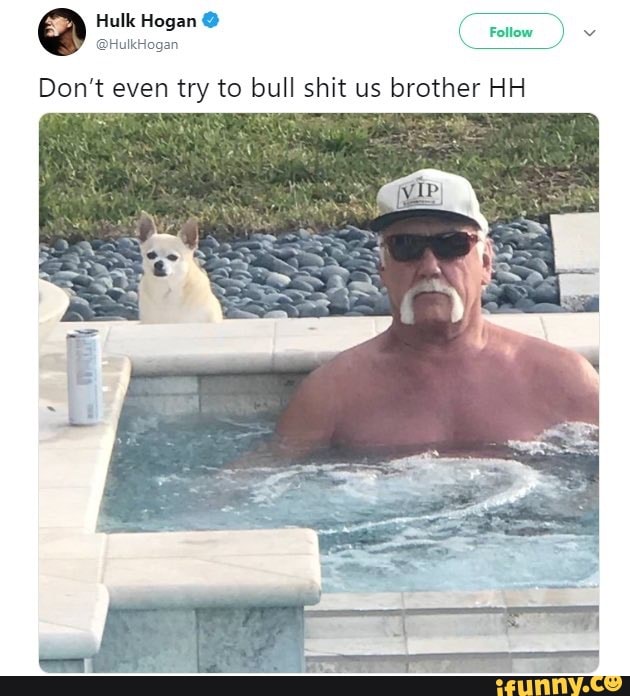Click the ifunny.co watermark logo
This screenshot has width=630, height=696.
(559, 686)
